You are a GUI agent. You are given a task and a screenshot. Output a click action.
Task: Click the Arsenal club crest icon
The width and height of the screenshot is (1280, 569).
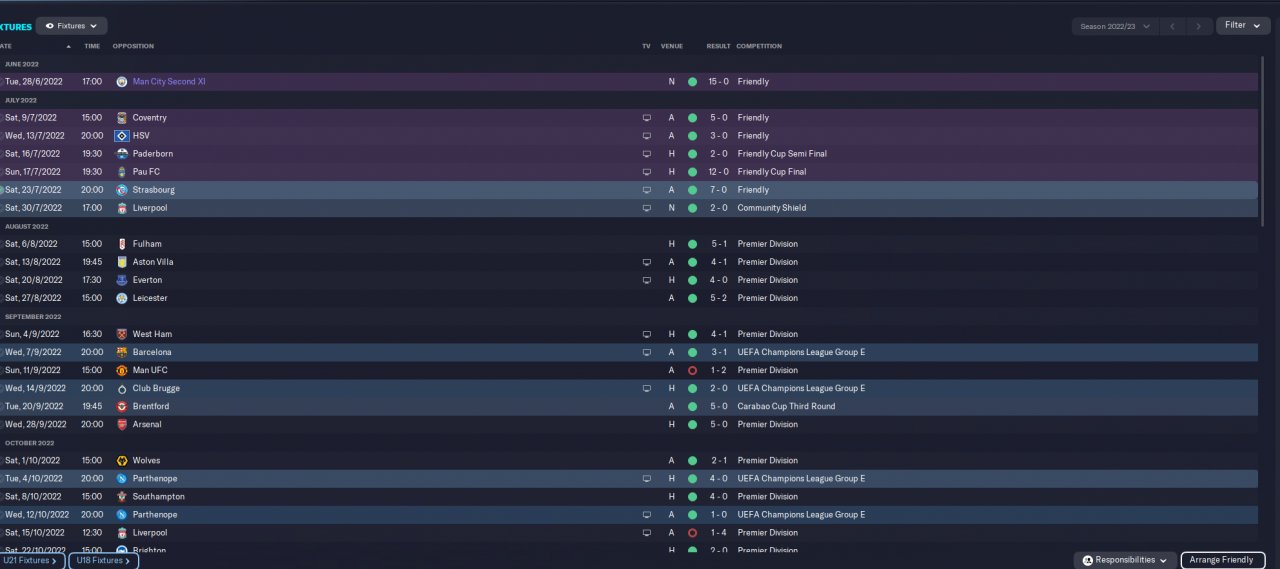pos(122,424)
